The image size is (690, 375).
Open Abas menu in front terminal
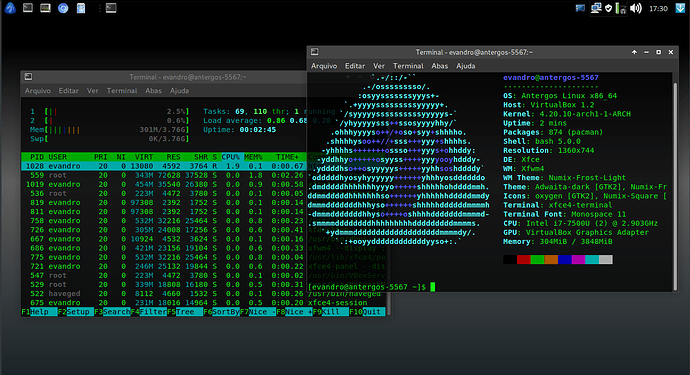point(440,66)
